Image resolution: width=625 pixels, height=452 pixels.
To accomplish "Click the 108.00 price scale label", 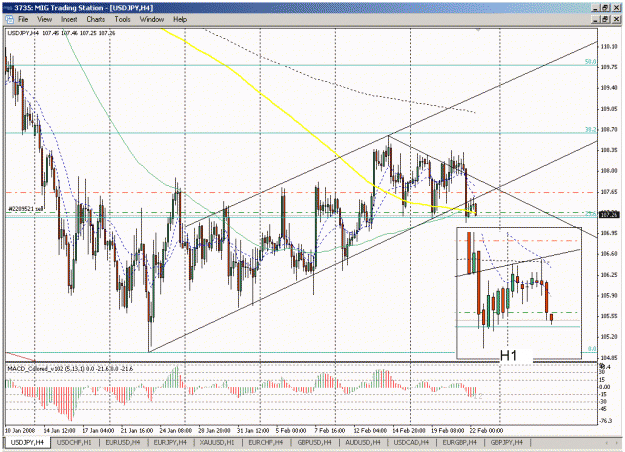I will pos(609,171).
